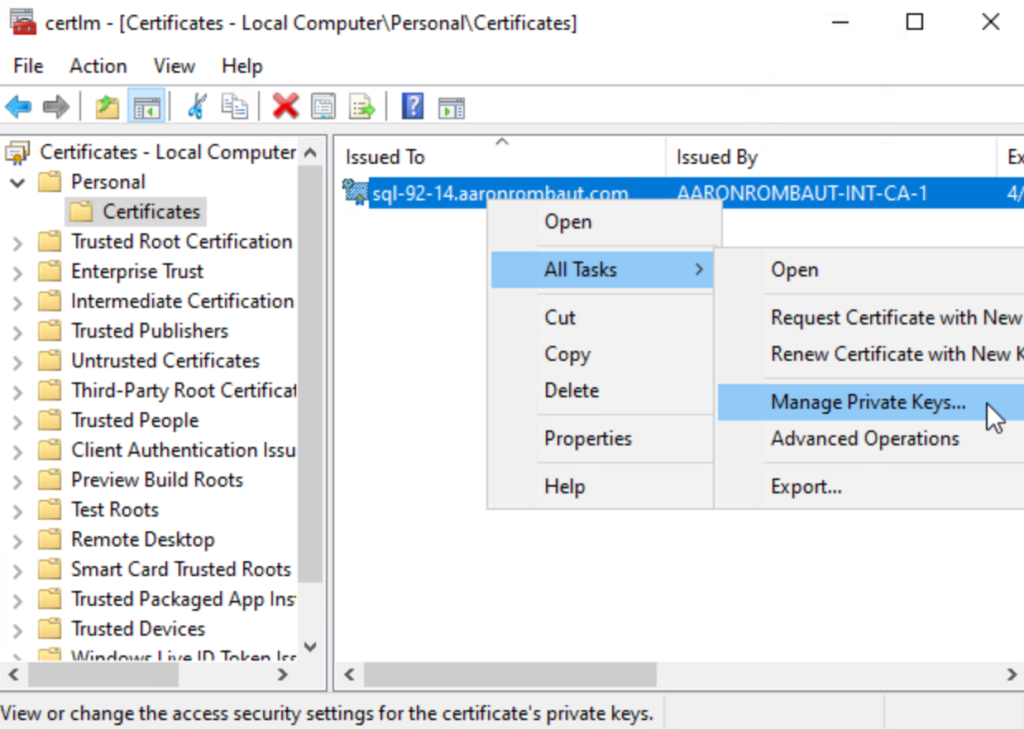Image resolution: width=1024 pixels, height=730 pixels.
Task: Collapse the Personal folder node
Action: coord(17,183)
